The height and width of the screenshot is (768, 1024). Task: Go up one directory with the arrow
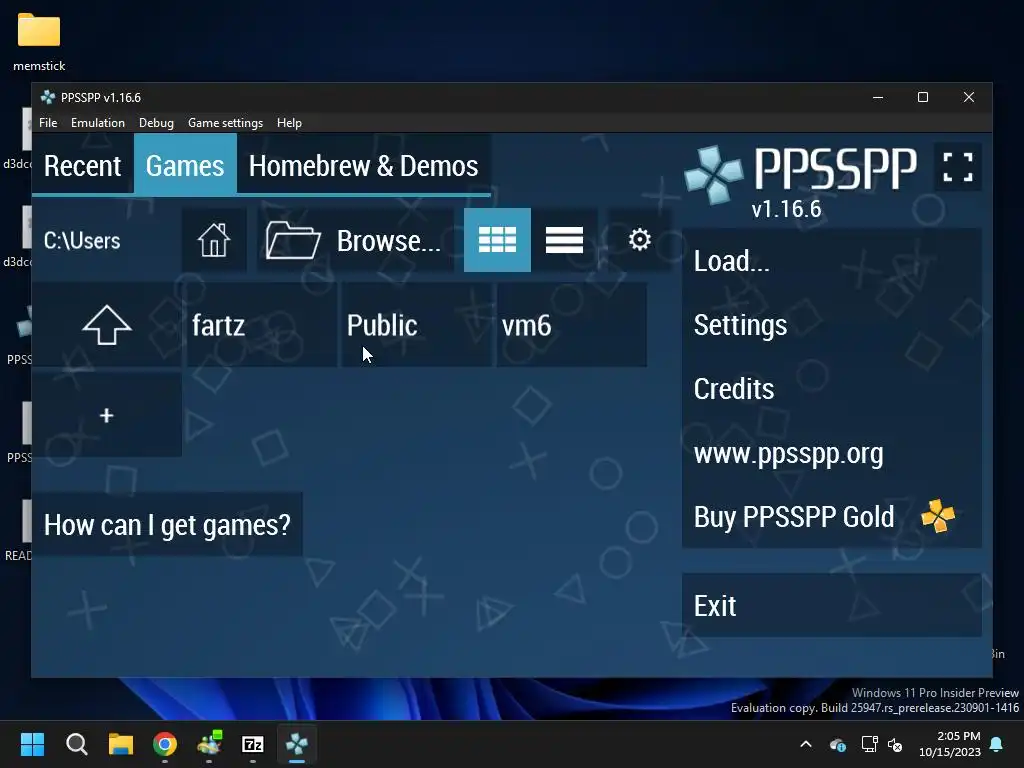pyautogui.click(x=106, y=324)
